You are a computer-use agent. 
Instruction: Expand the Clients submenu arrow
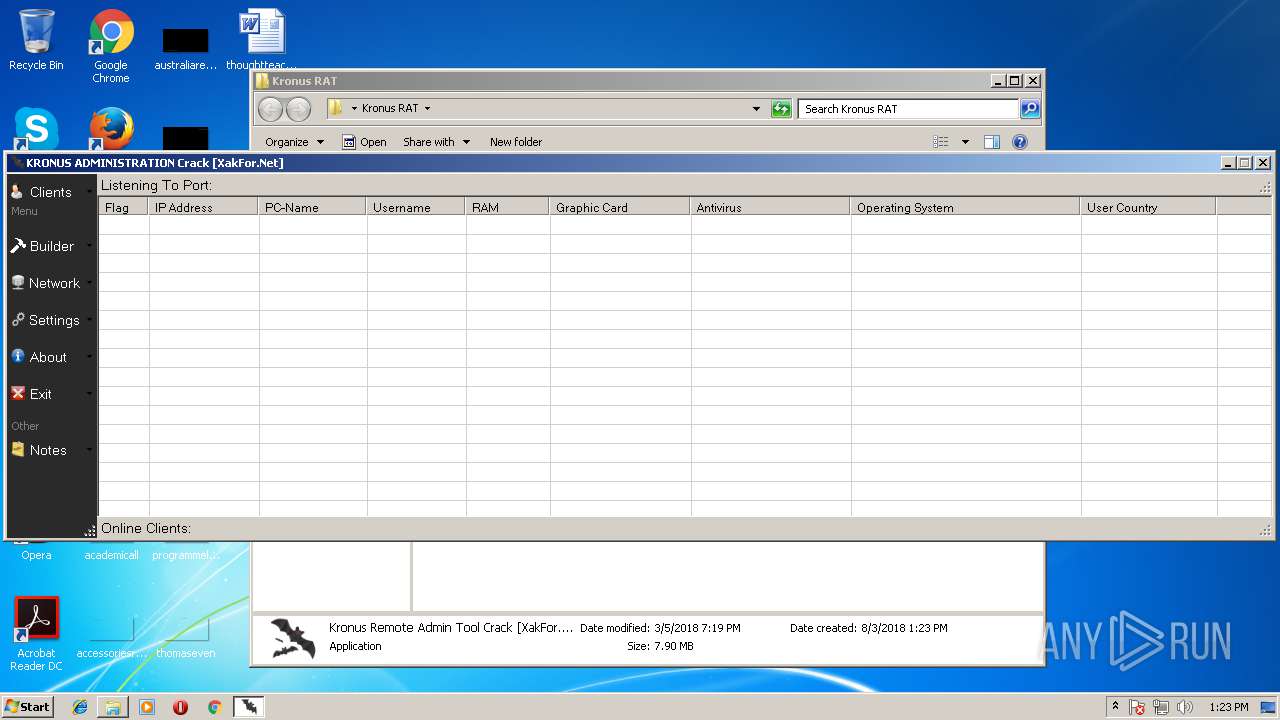(89, 192)
